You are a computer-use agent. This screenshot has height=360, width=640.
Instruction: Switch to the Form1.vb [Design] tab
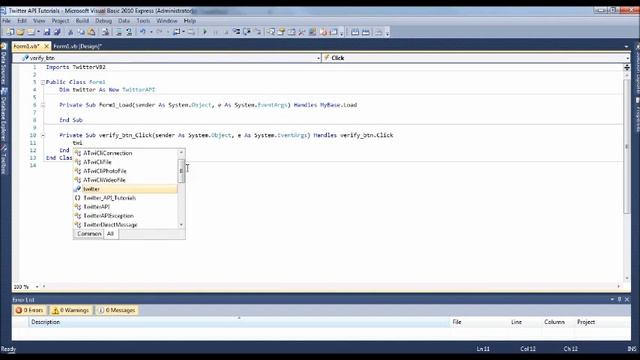(x=78, y=47)
